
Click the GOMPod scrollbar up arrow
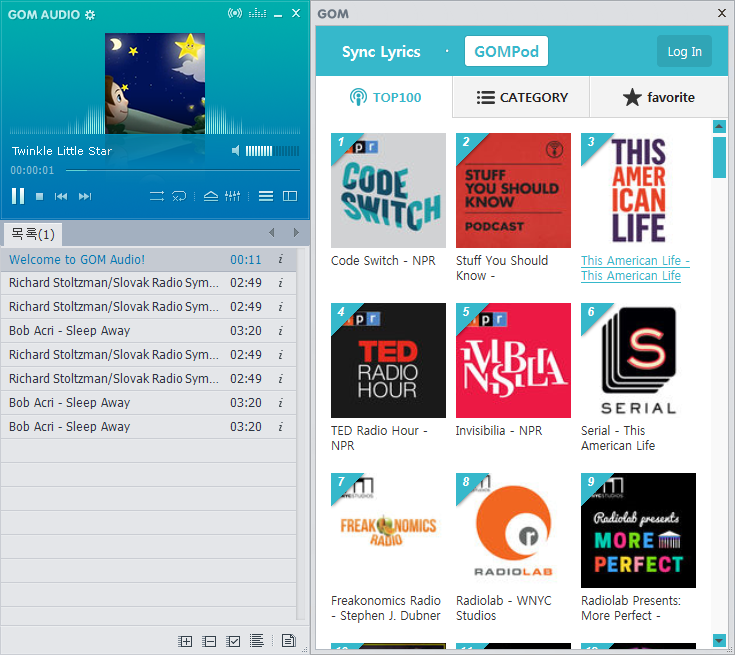tap(719, 126)
